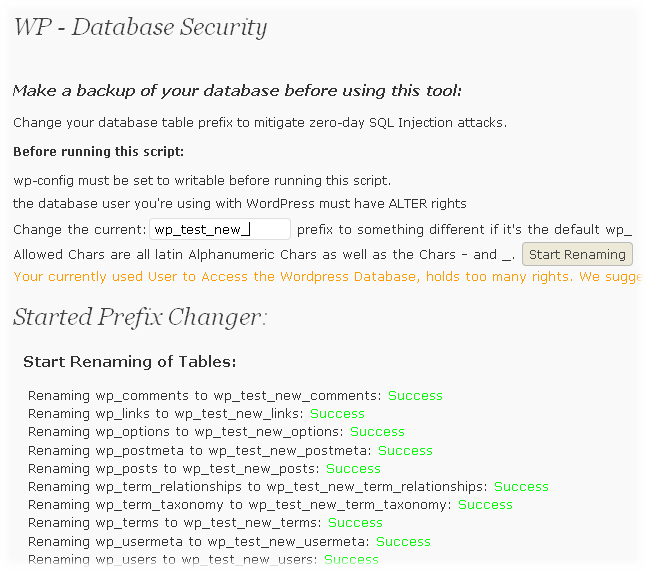Click the SQL Injection attacks description line
647x571 pixels.
(260, 123)
